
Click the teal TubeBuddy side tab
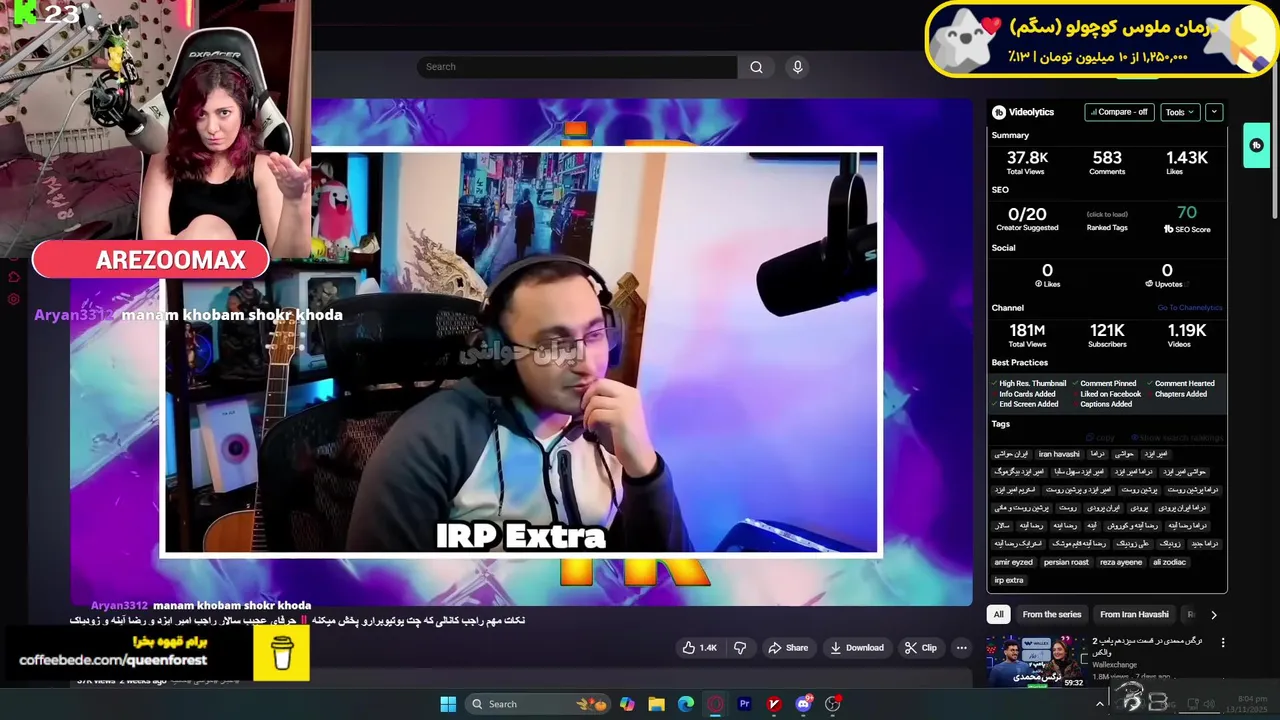pyautogui.click(x=1256, y=145)
